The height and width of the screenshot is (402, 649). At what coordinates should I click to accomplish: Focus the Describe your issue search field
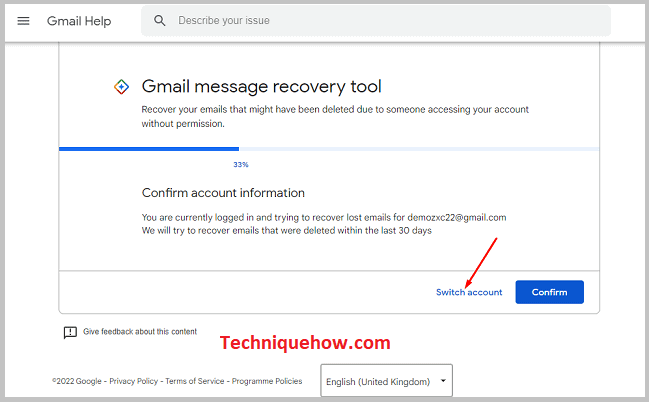(x=376, y=21)
